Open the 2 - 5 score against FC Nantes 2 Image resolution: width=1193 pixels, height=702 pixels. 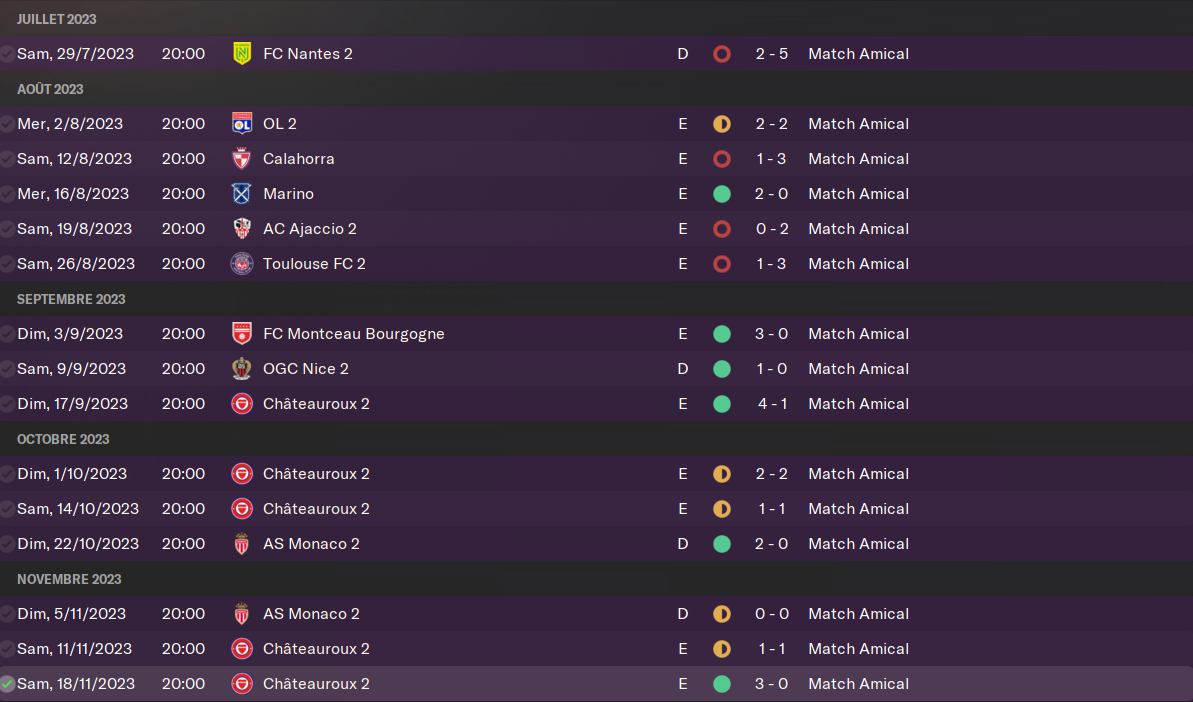click(771, 54)
